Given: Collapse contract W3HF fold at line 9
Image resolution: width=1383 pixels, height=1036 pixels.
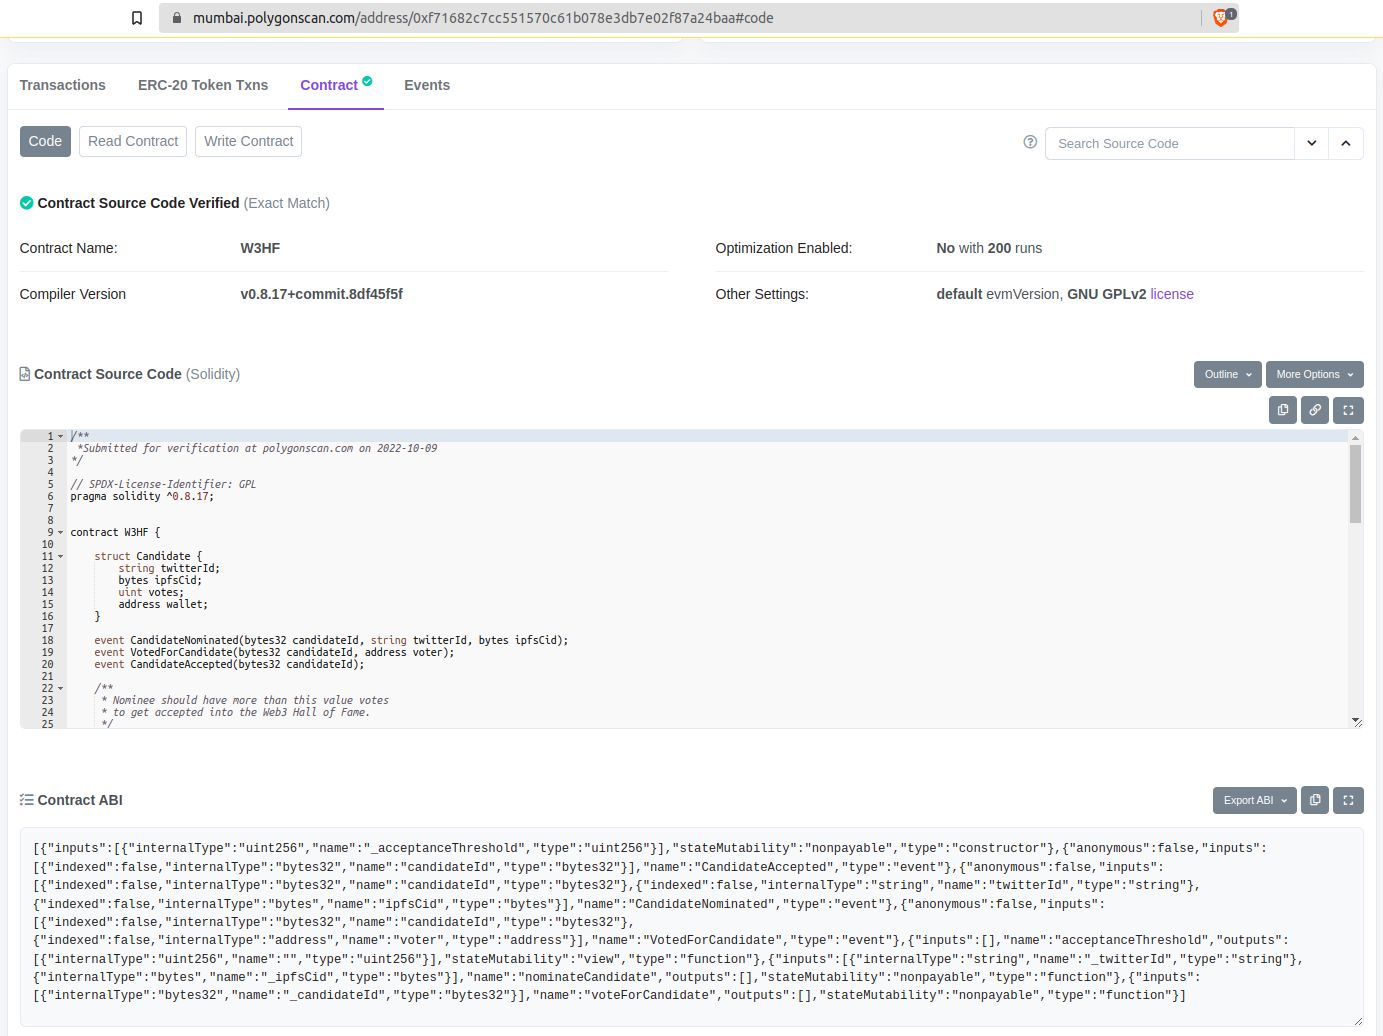Looking at the screenshot, I should tap(60, 532).
